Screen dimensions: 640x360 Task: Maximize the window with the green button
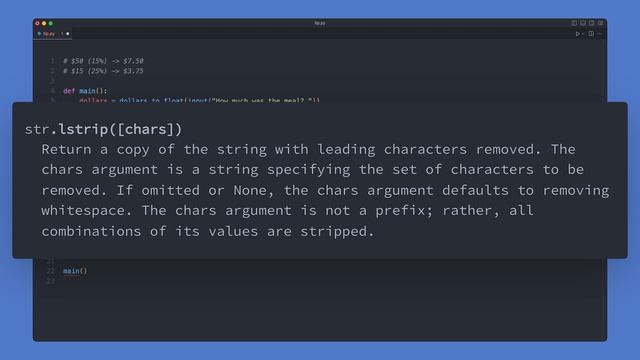click(x=51, y=24)
